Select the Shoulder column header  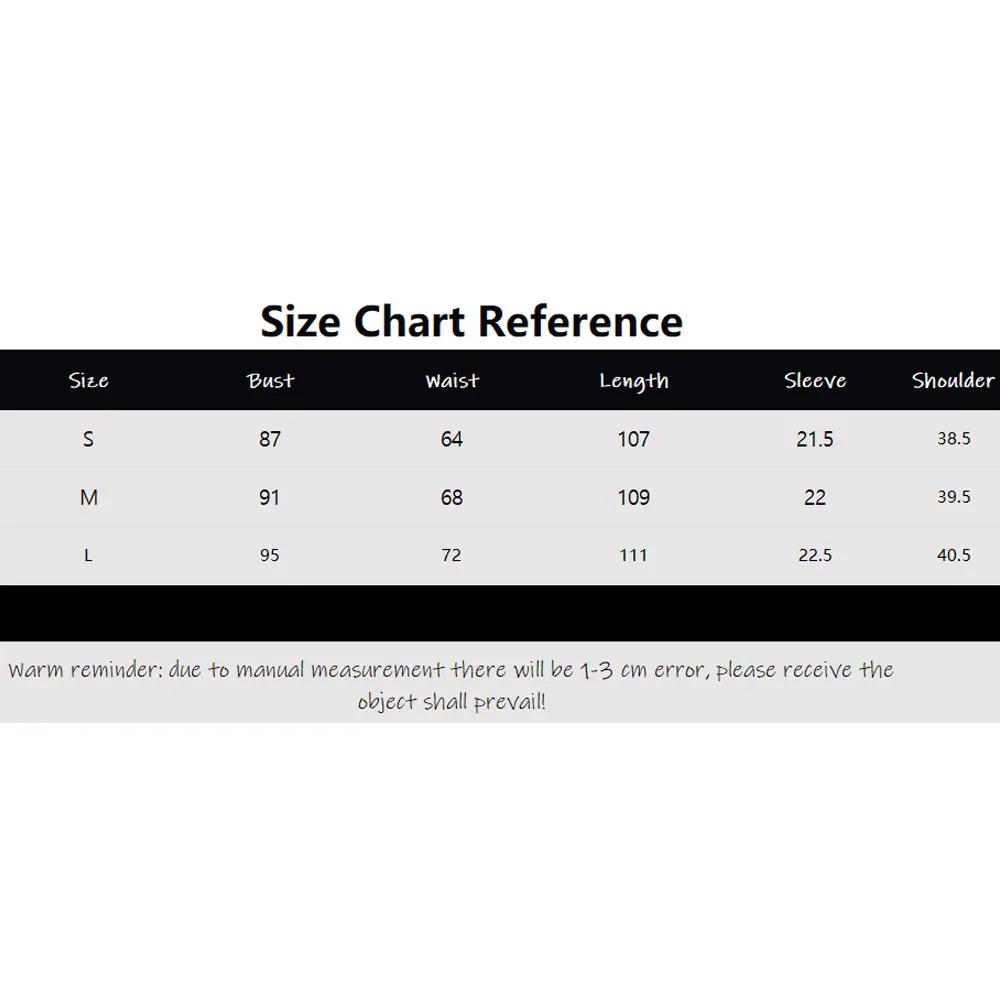pos(953,380)
